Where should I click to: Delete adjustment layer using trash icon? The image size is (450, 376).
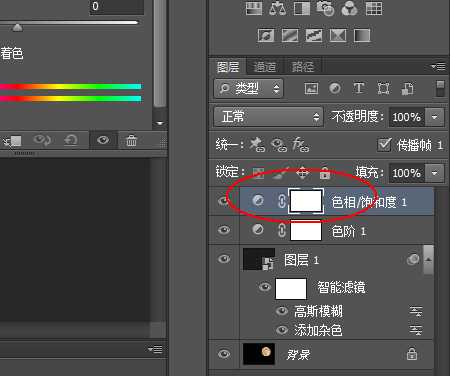(131, 140)
